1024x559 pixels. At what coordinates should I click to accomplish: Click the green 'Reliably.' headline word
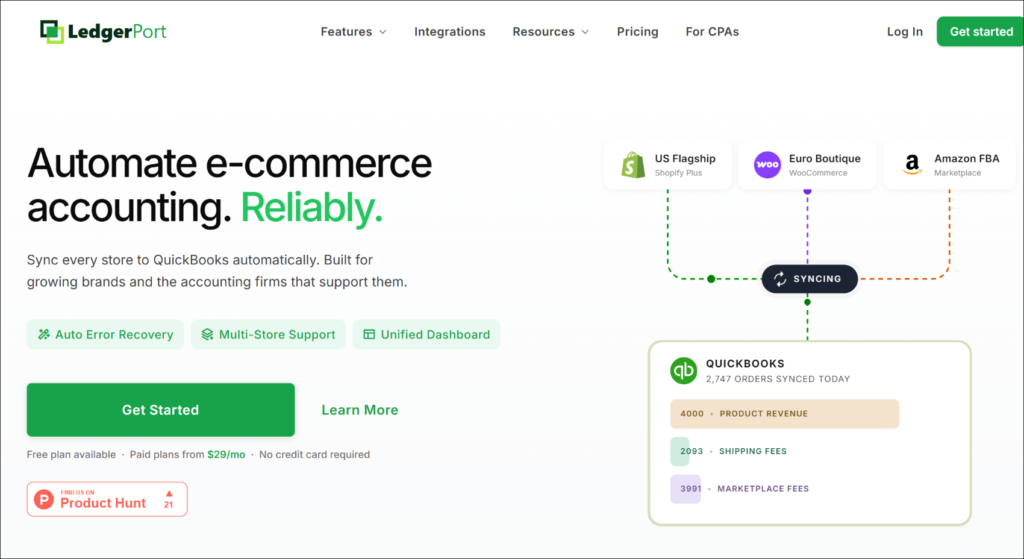[312, 208]
